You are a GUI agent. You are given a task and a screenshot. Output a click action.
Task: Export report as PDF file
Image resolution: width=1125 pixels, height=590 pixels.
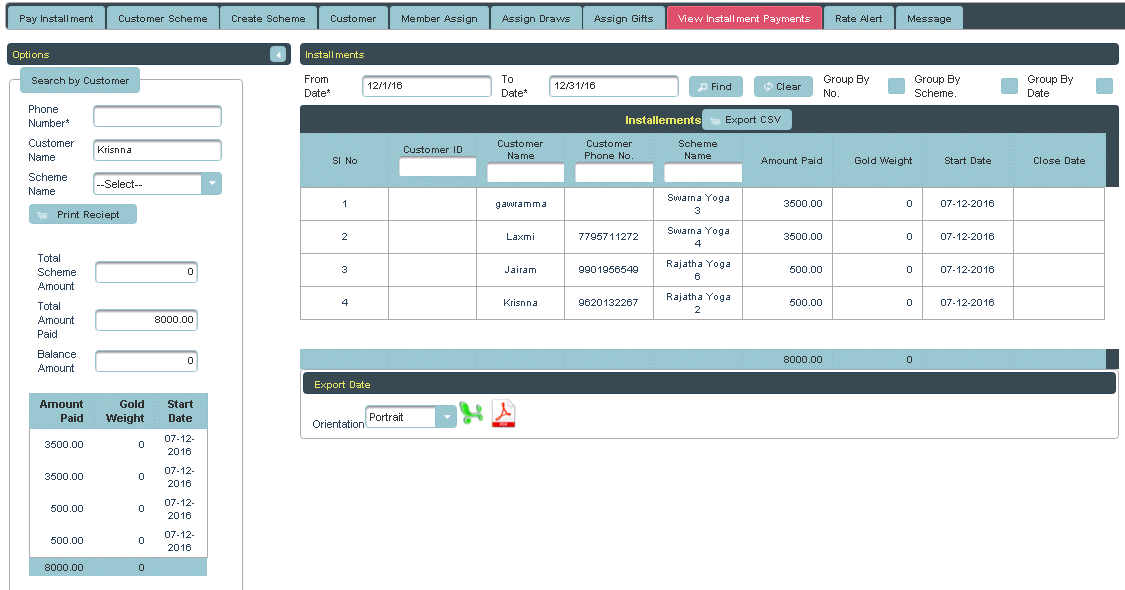coord(503,414)
